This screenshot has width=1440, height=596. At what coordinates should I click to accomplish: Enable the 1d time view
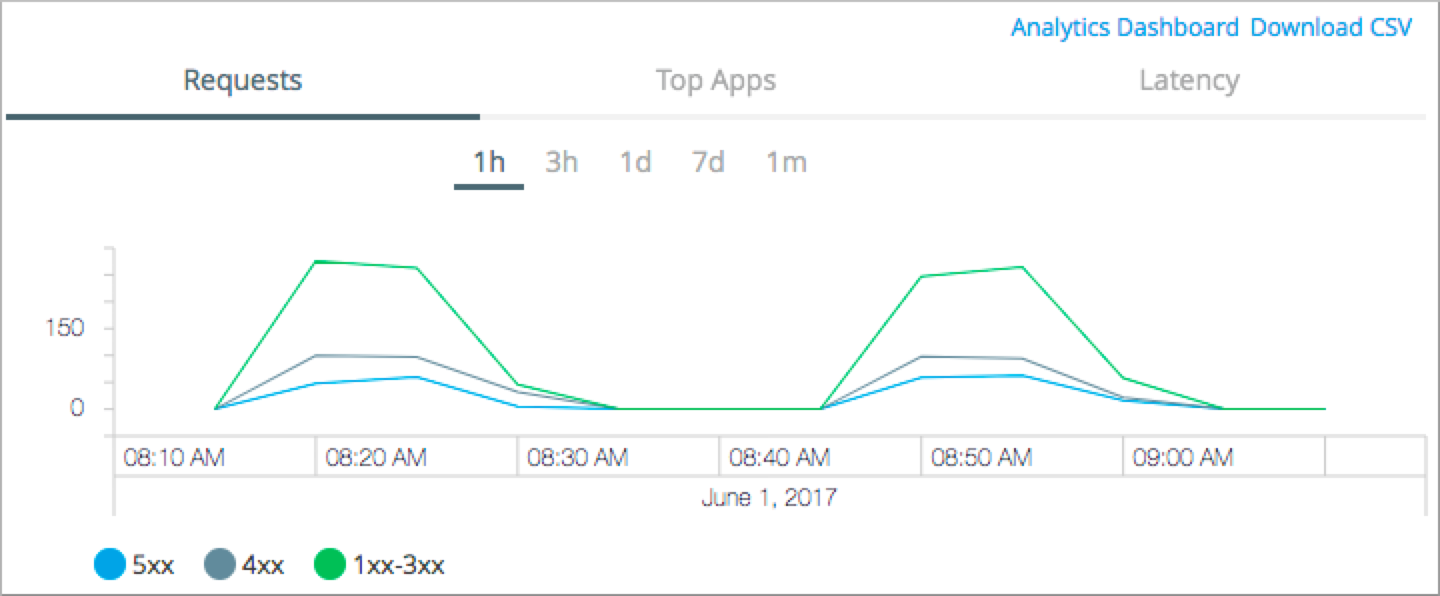coord(634,162)
